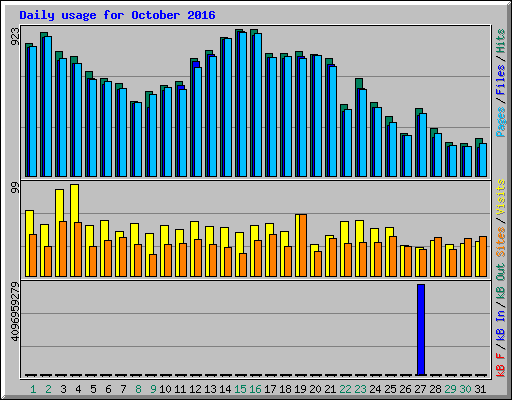Click day label 19 on x-axis
Viewport: 512px width, 400px height.
300,389
